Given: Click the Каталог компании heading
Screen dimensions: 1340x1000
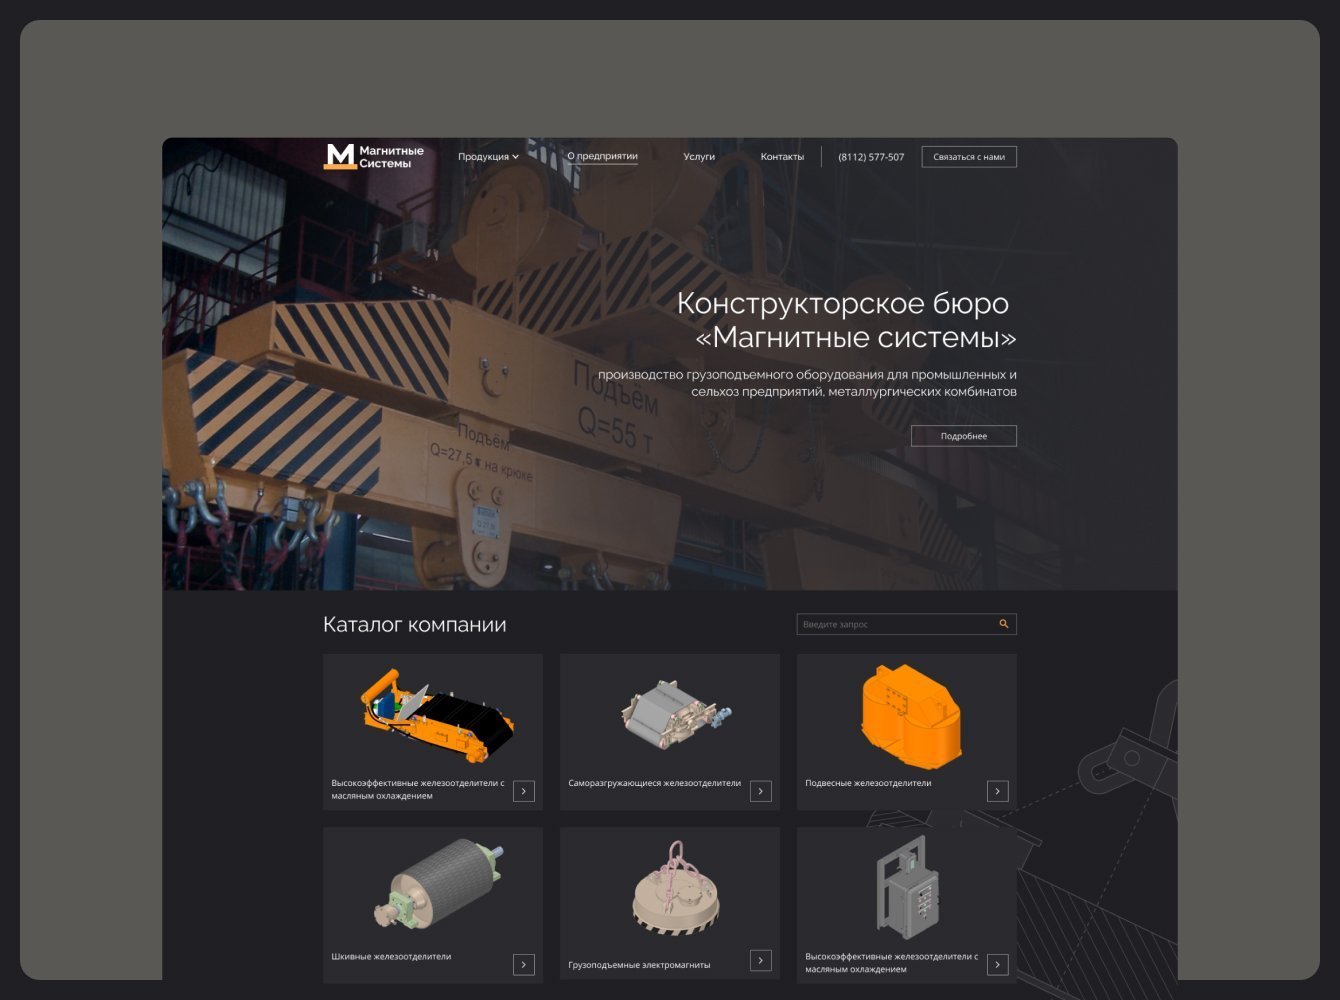Looking at the screenshot, I should [415, 625].
